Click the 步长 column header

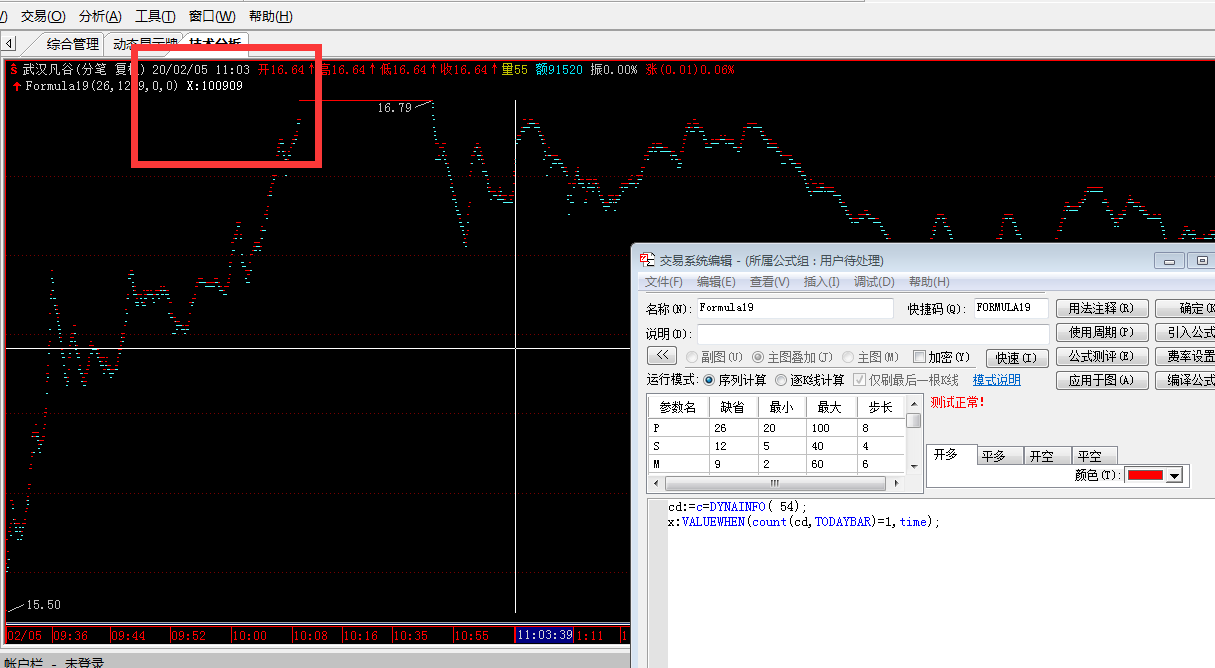point(880,407)
